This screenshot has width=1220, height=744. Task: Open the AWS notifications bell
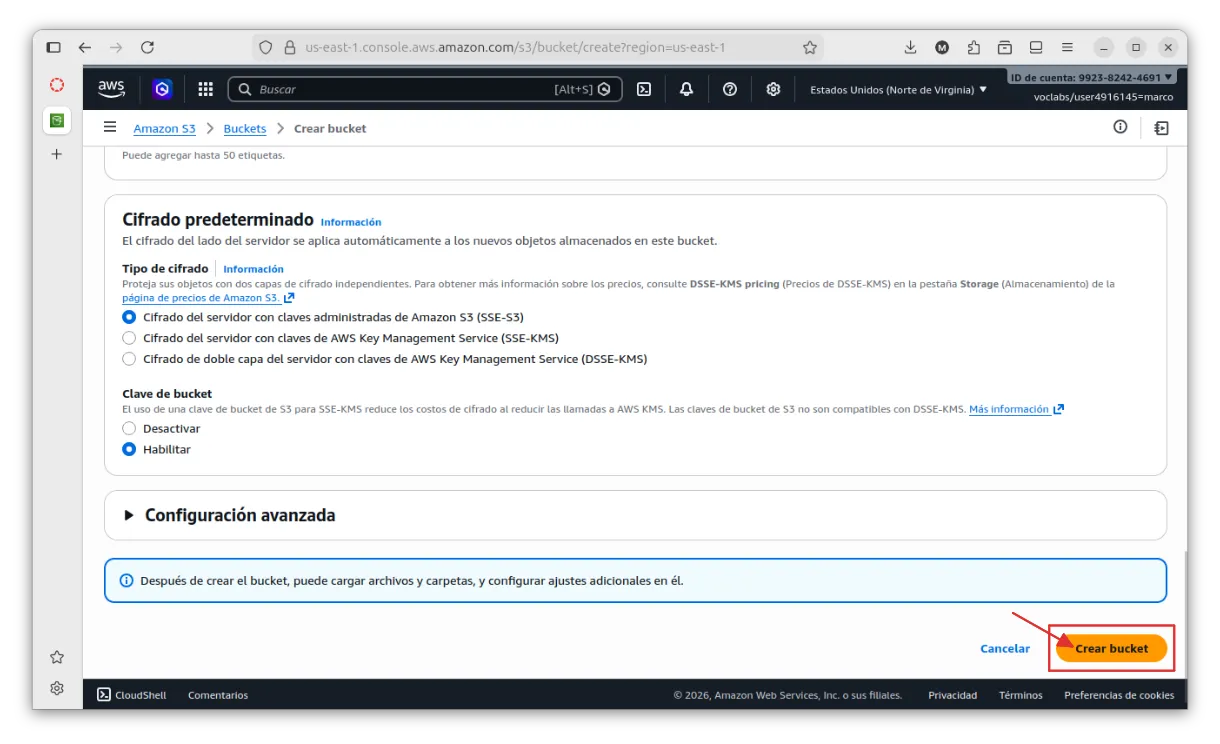686,89
